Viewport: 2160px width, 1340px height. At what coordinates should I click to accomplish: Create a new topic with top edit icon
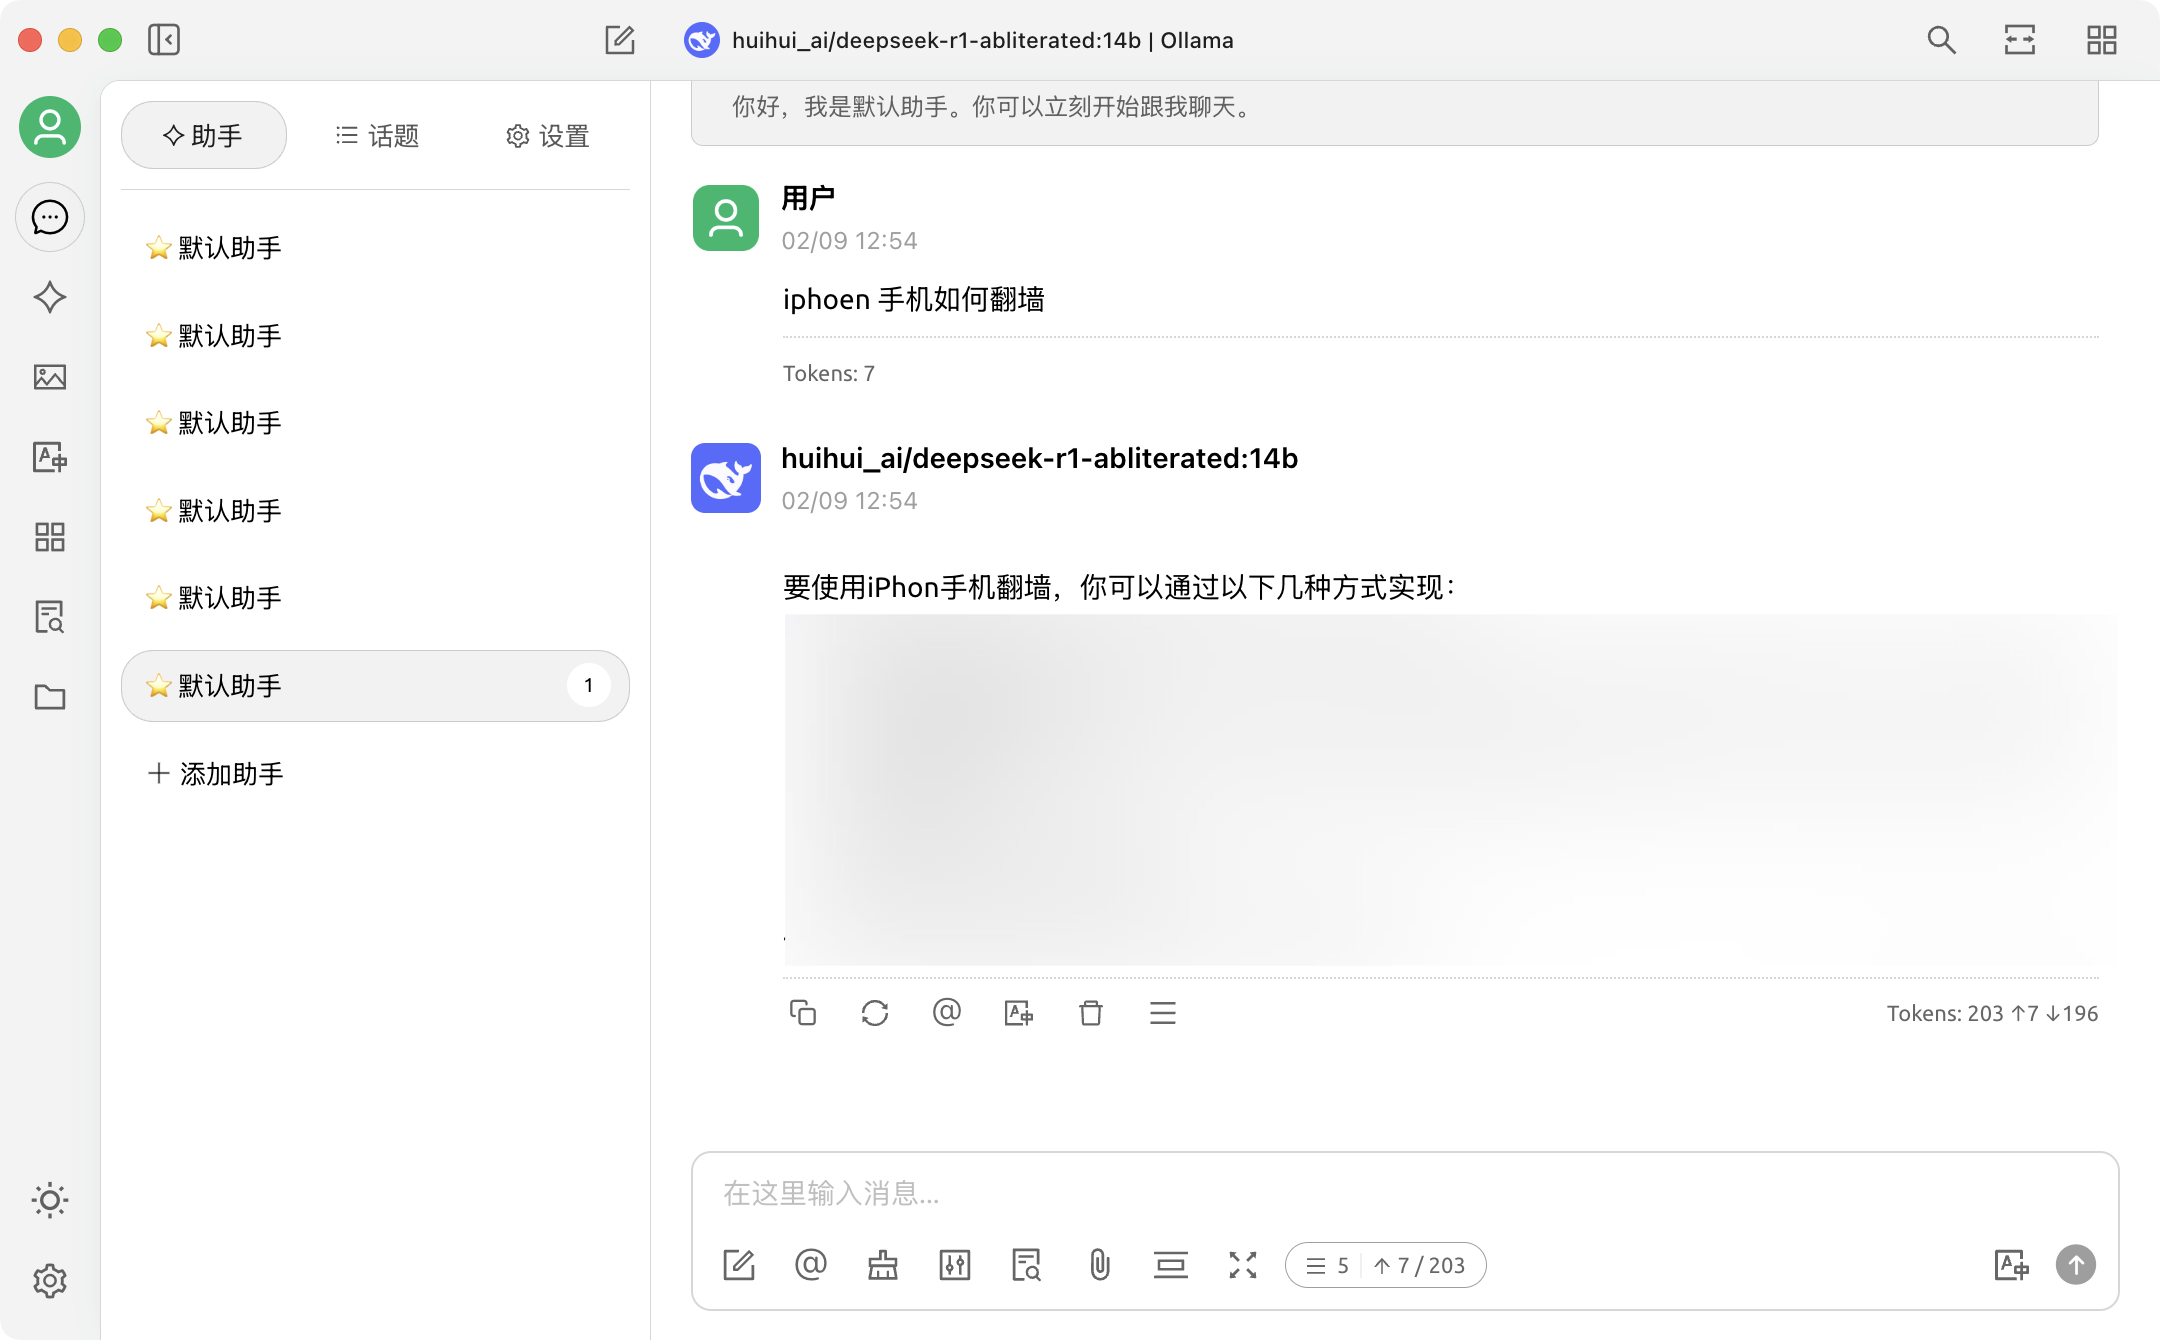click(620, 40)
